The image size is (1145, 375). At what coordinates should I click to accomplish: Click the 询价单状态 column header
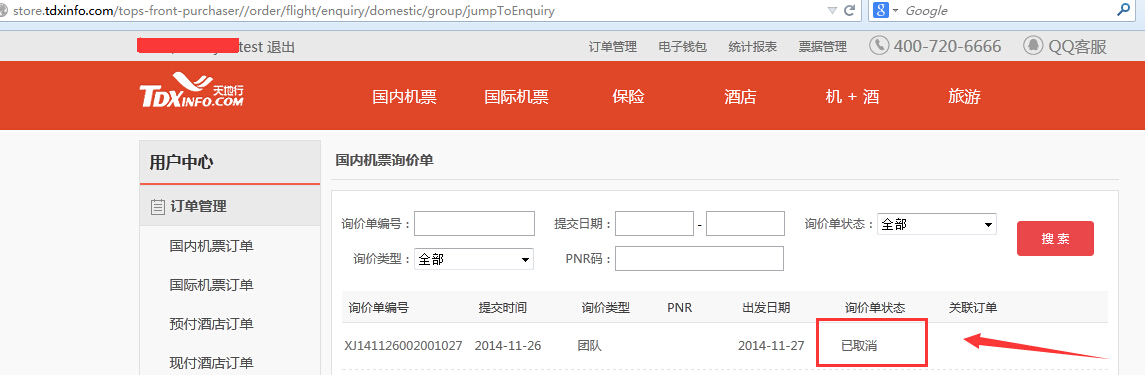[x=875, y=308]
